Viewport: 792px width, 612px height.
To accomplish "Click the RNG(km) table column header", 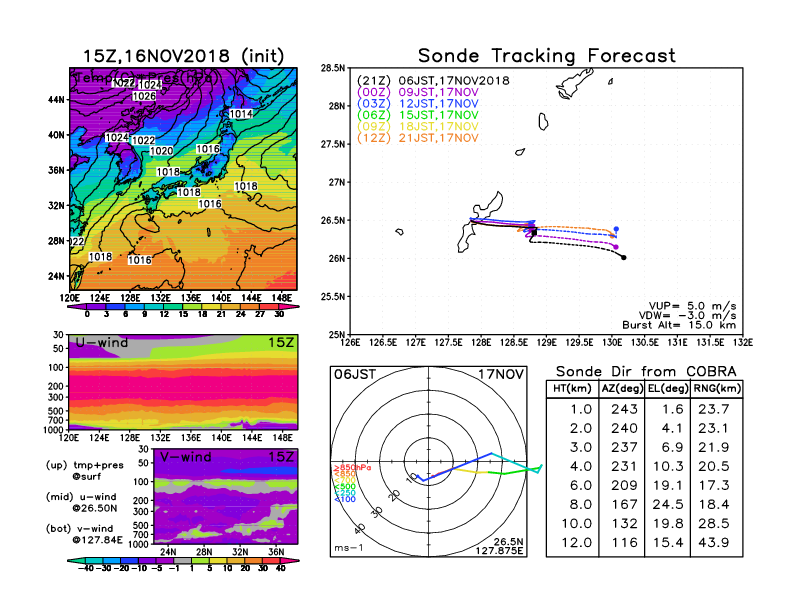I will (x=718, y=388).
